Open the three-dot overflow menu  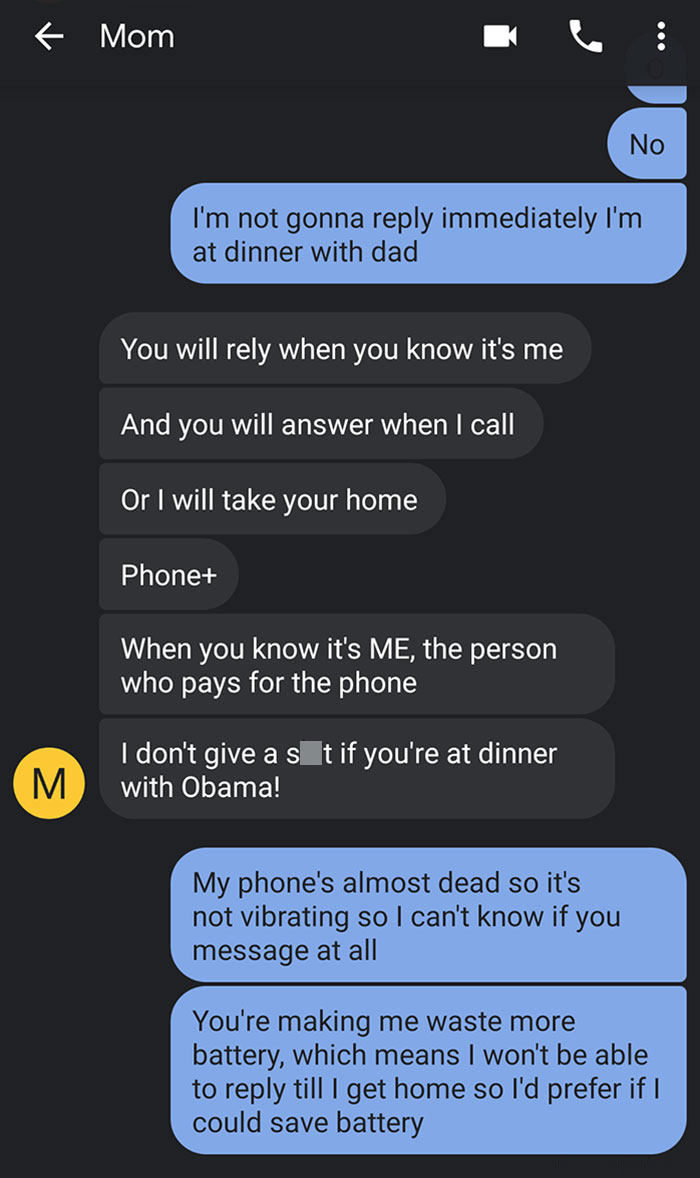[661, 36]
